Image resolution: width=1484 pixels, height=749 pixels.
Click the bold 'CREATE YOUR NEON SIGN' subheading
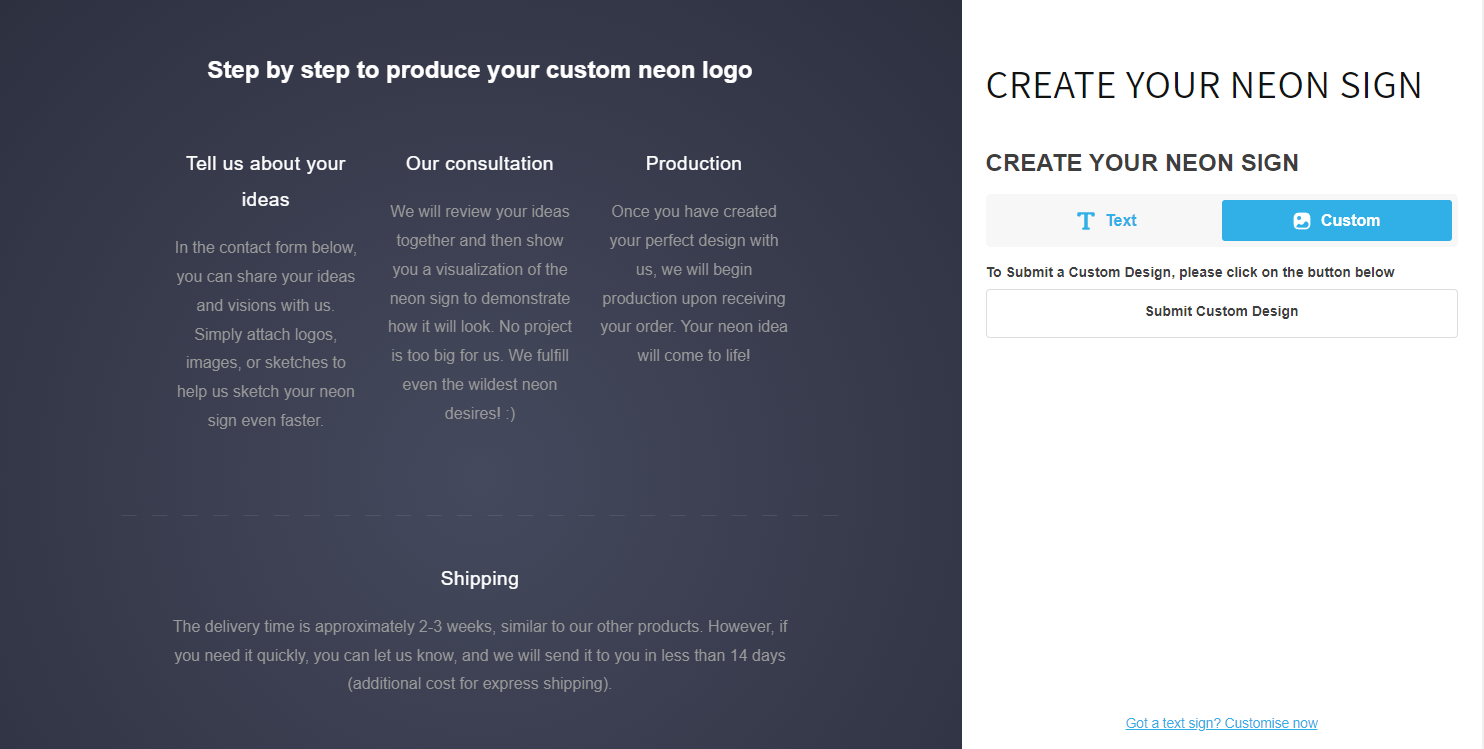1142,163
